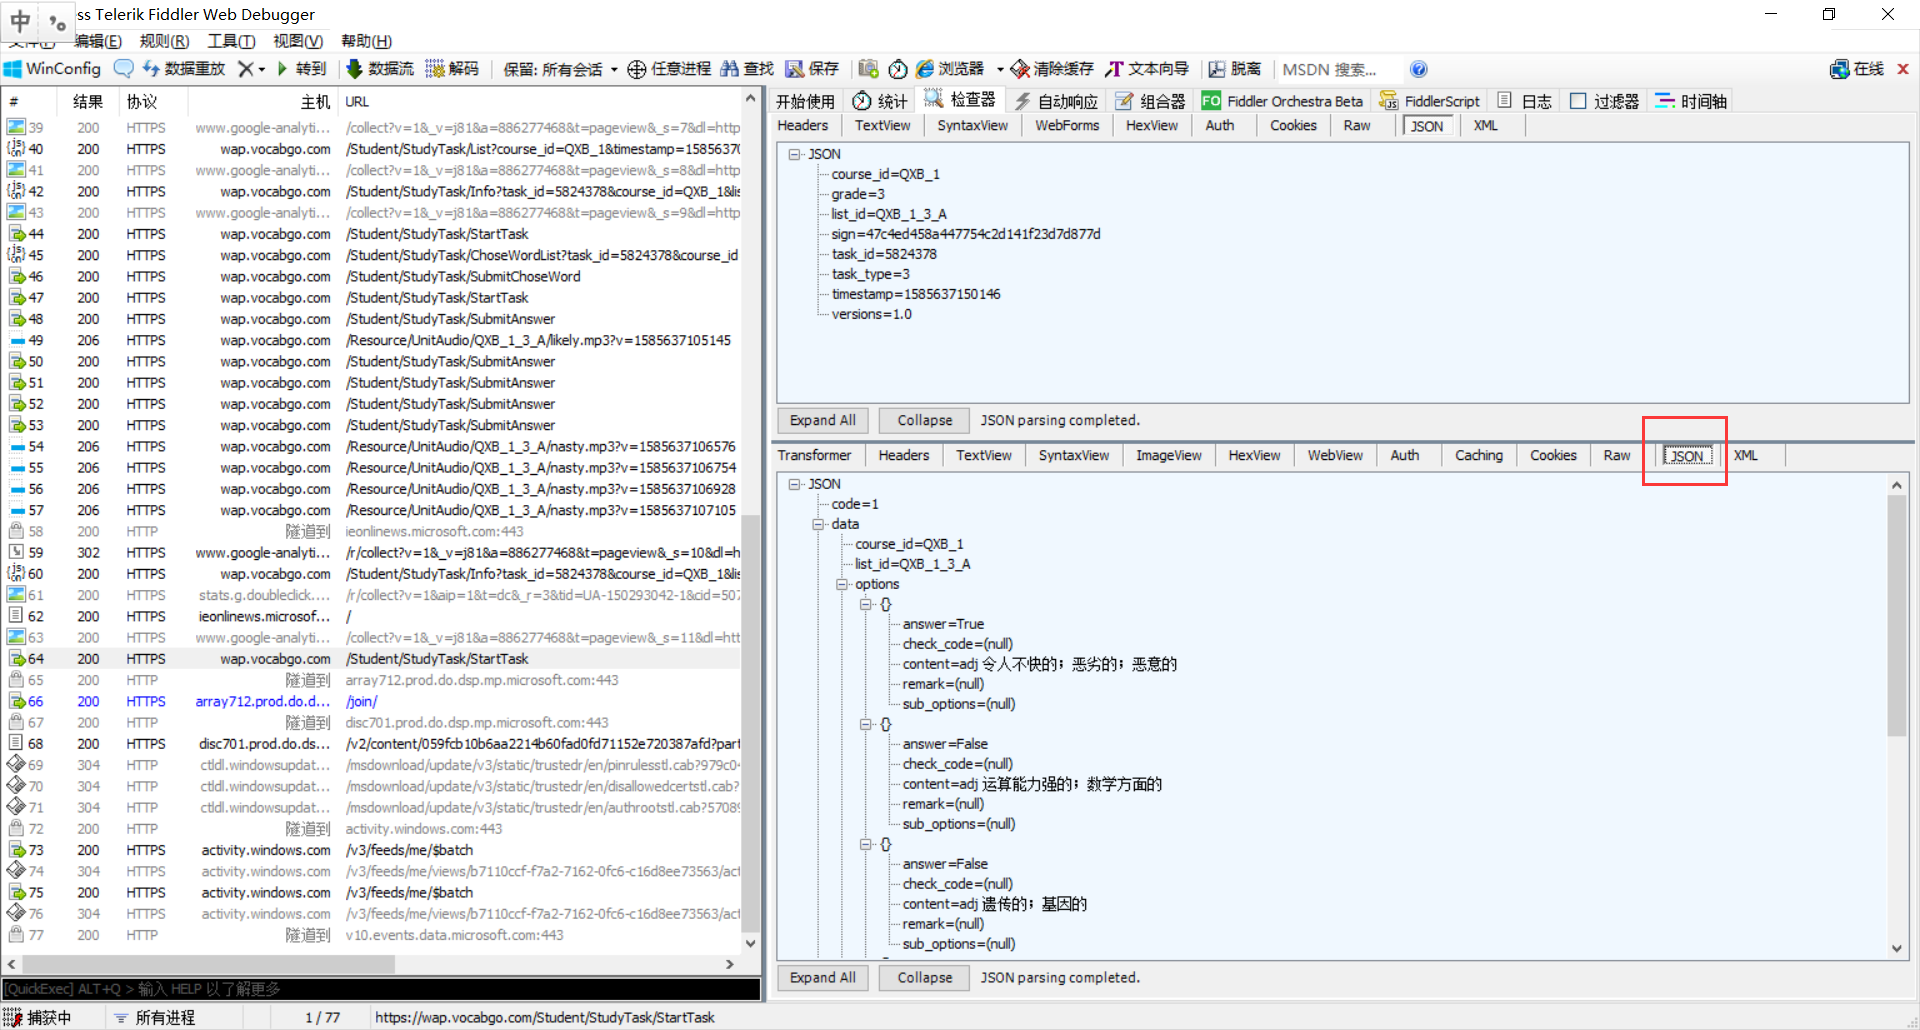
Task: Open 视图(V) menu
Action: click(x=298, y=41)
